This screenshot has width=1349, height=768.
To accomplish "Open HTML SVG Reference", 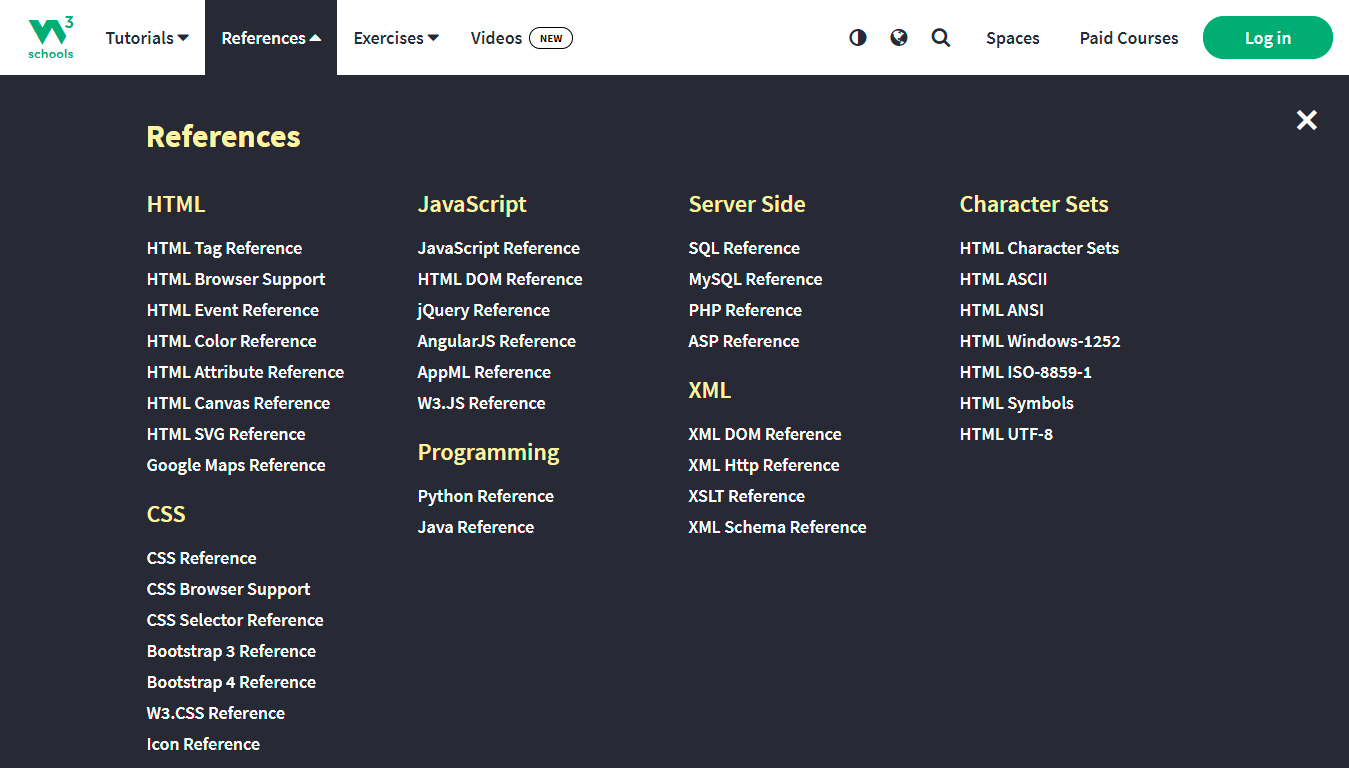I will 226,434.
